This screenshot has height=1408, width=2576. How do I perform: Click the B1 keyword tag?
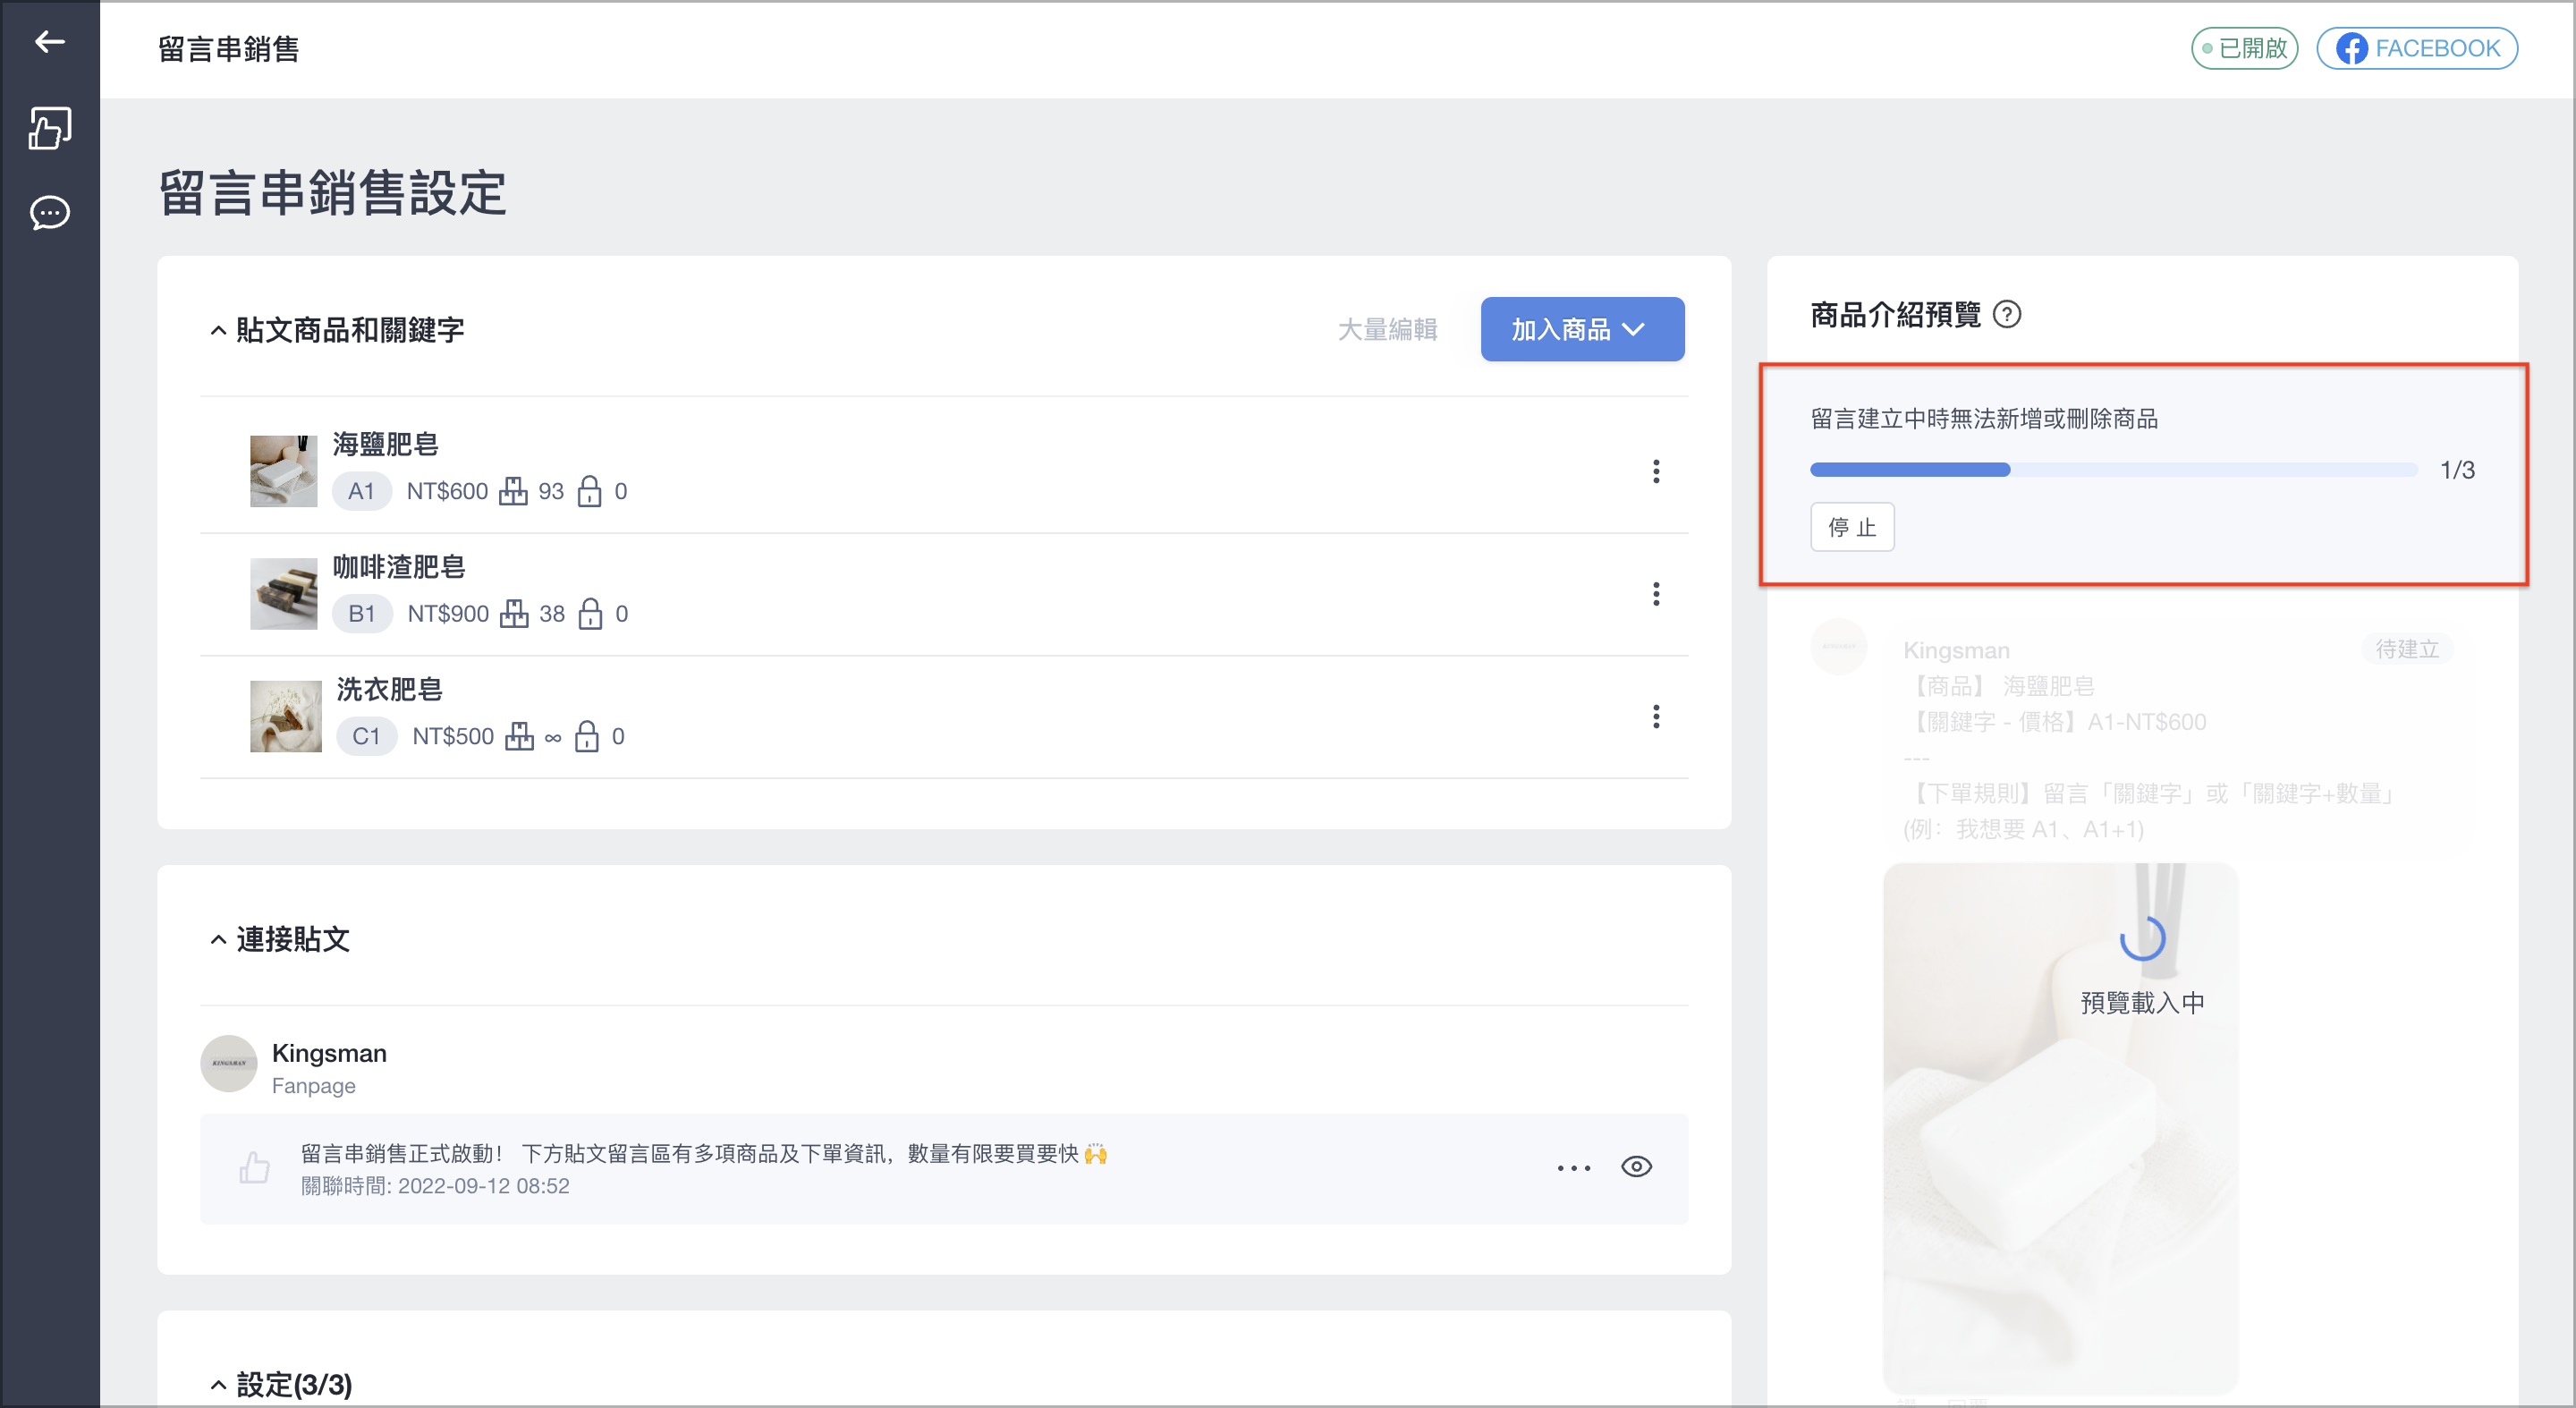pos(362,613)
